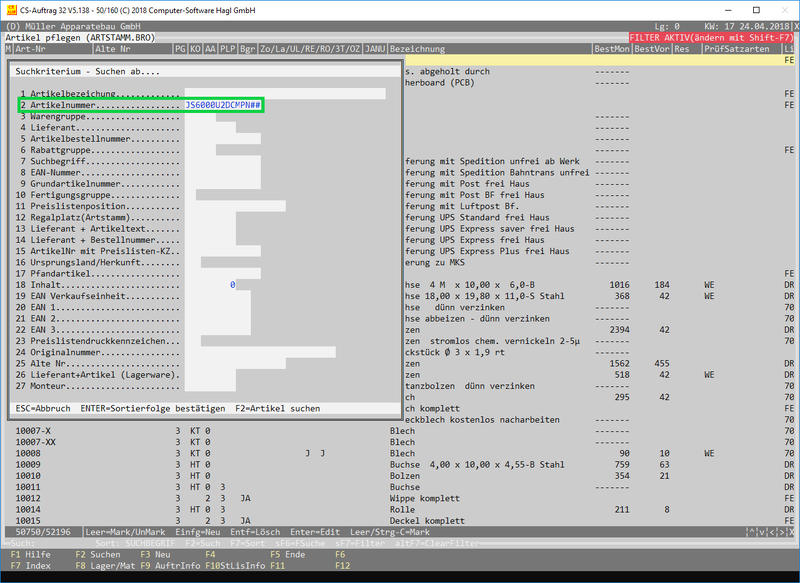This screenshot has width=800, height=583.
Task: Choose the F5 Ende function key label
Action: tap(287, 554)
